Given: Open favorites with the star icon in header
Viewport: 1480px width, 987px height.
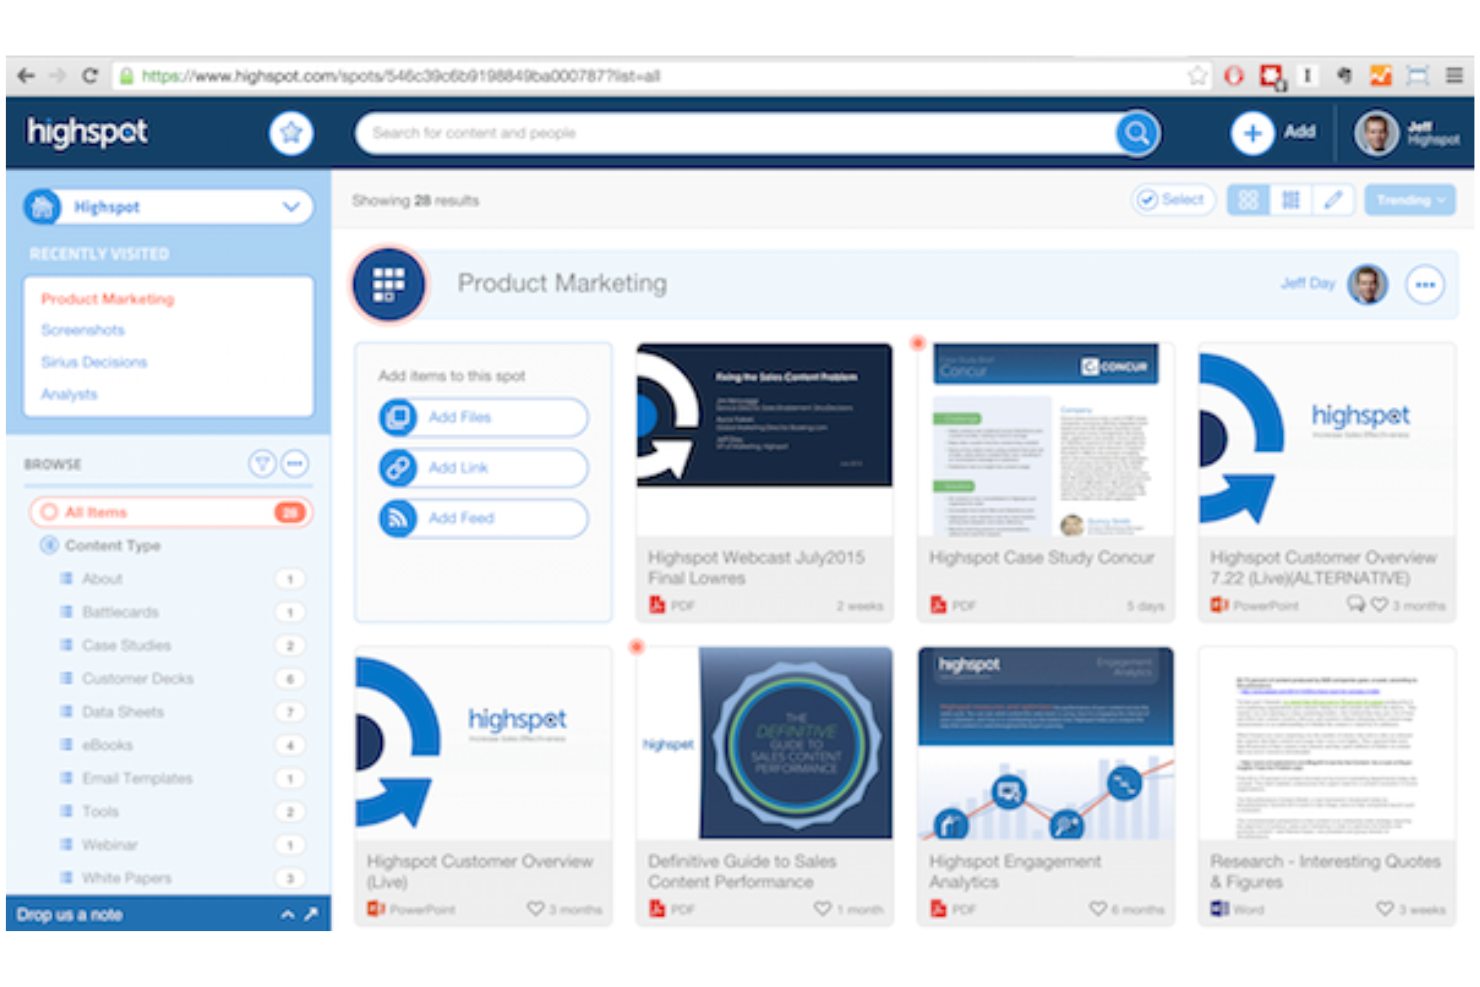Looking at the screenshot, I should (291, 133).
